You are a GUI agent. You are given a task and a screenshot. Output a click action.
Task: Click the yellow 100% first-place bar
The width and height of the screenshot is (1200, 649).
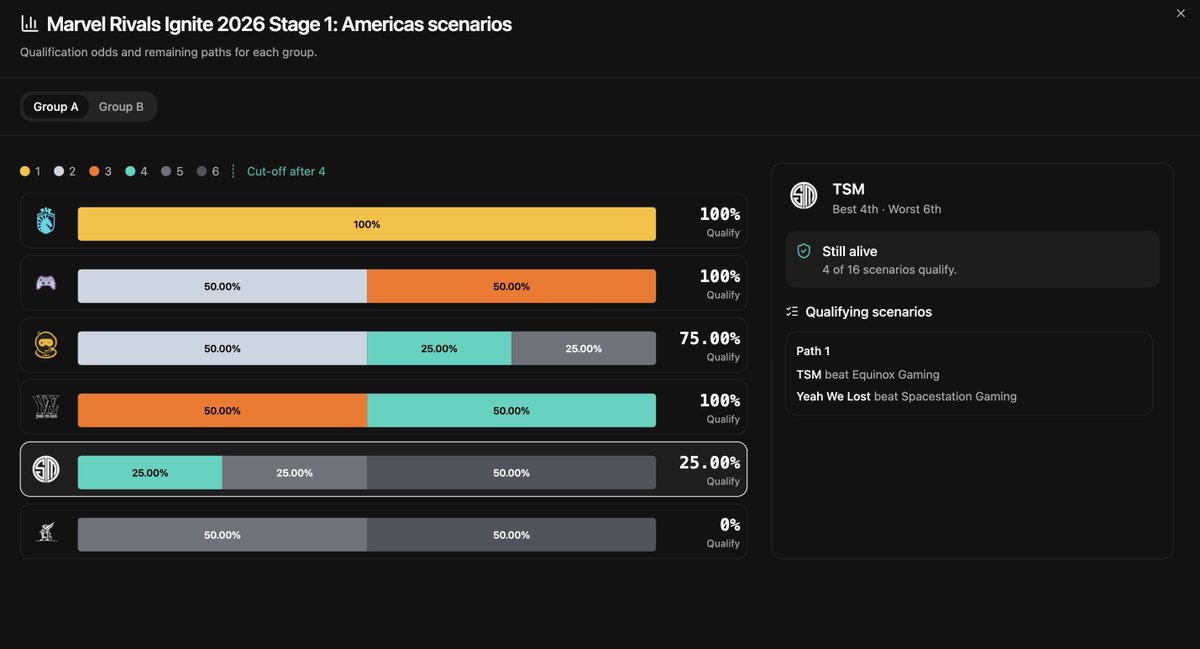[367, 224]
